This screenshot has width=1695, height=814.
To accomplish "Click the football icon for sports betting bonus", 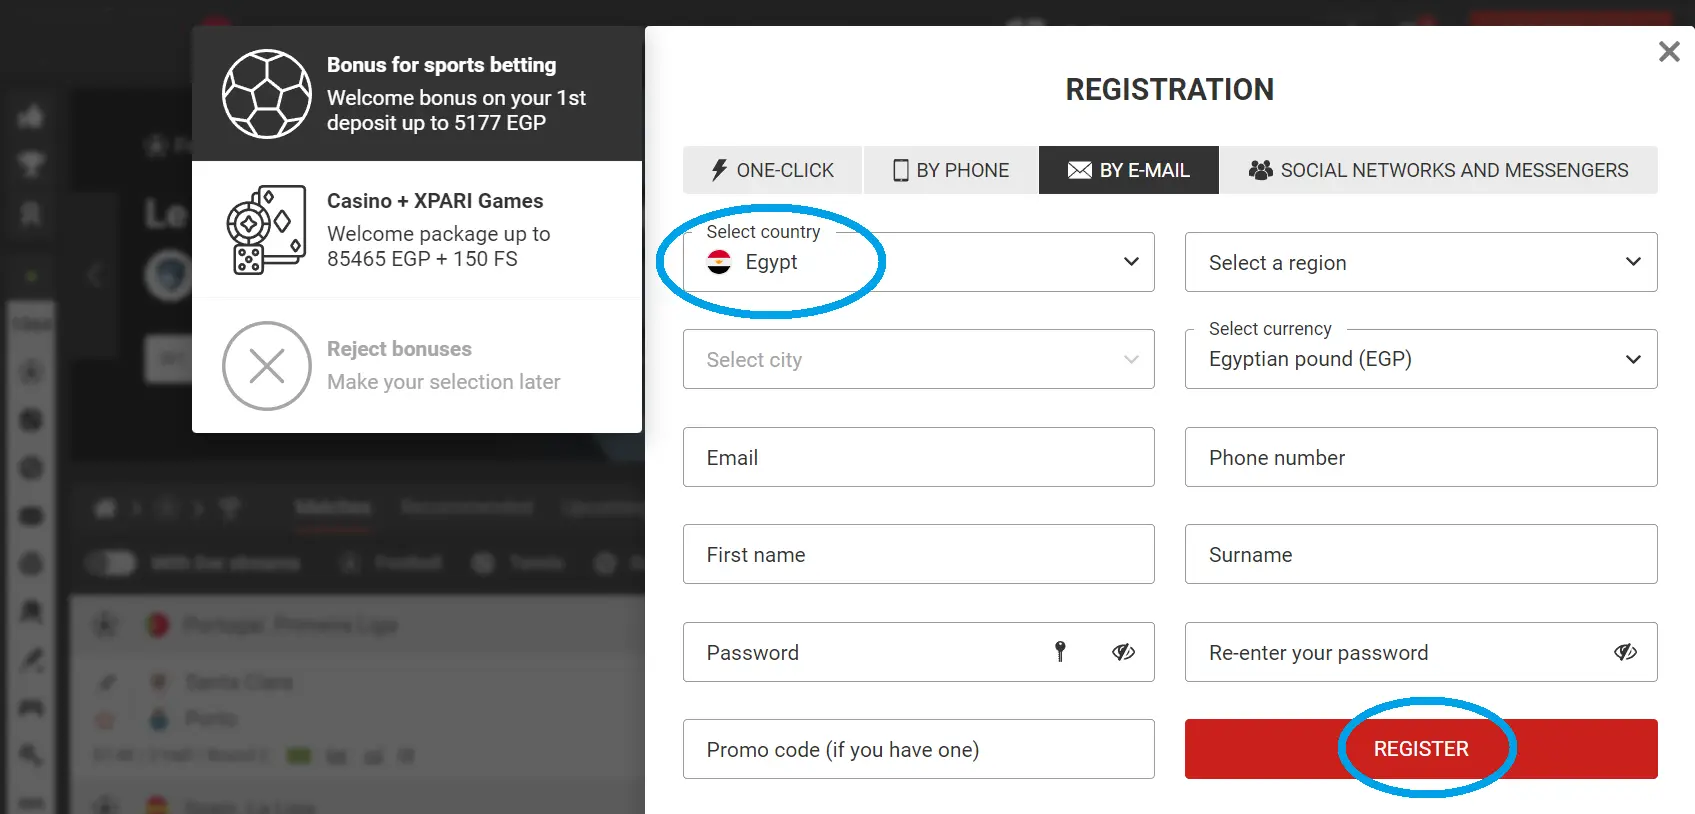I will [267, 94].
